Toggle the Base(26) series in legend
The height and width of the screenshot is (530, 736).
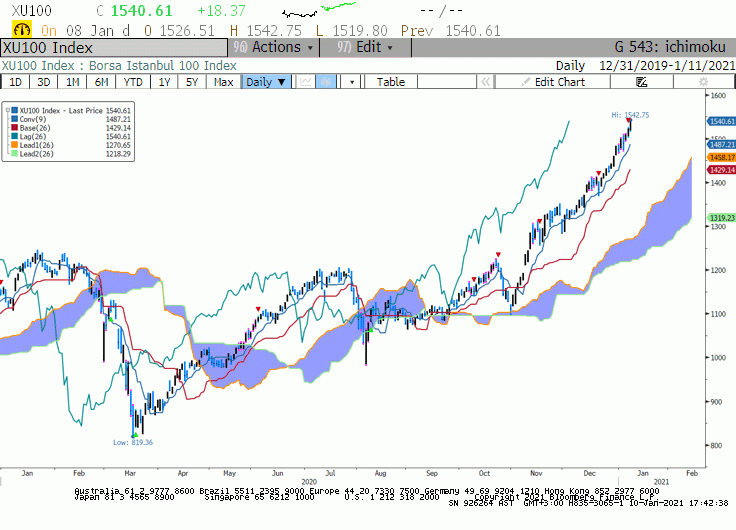tap(31, 128)
